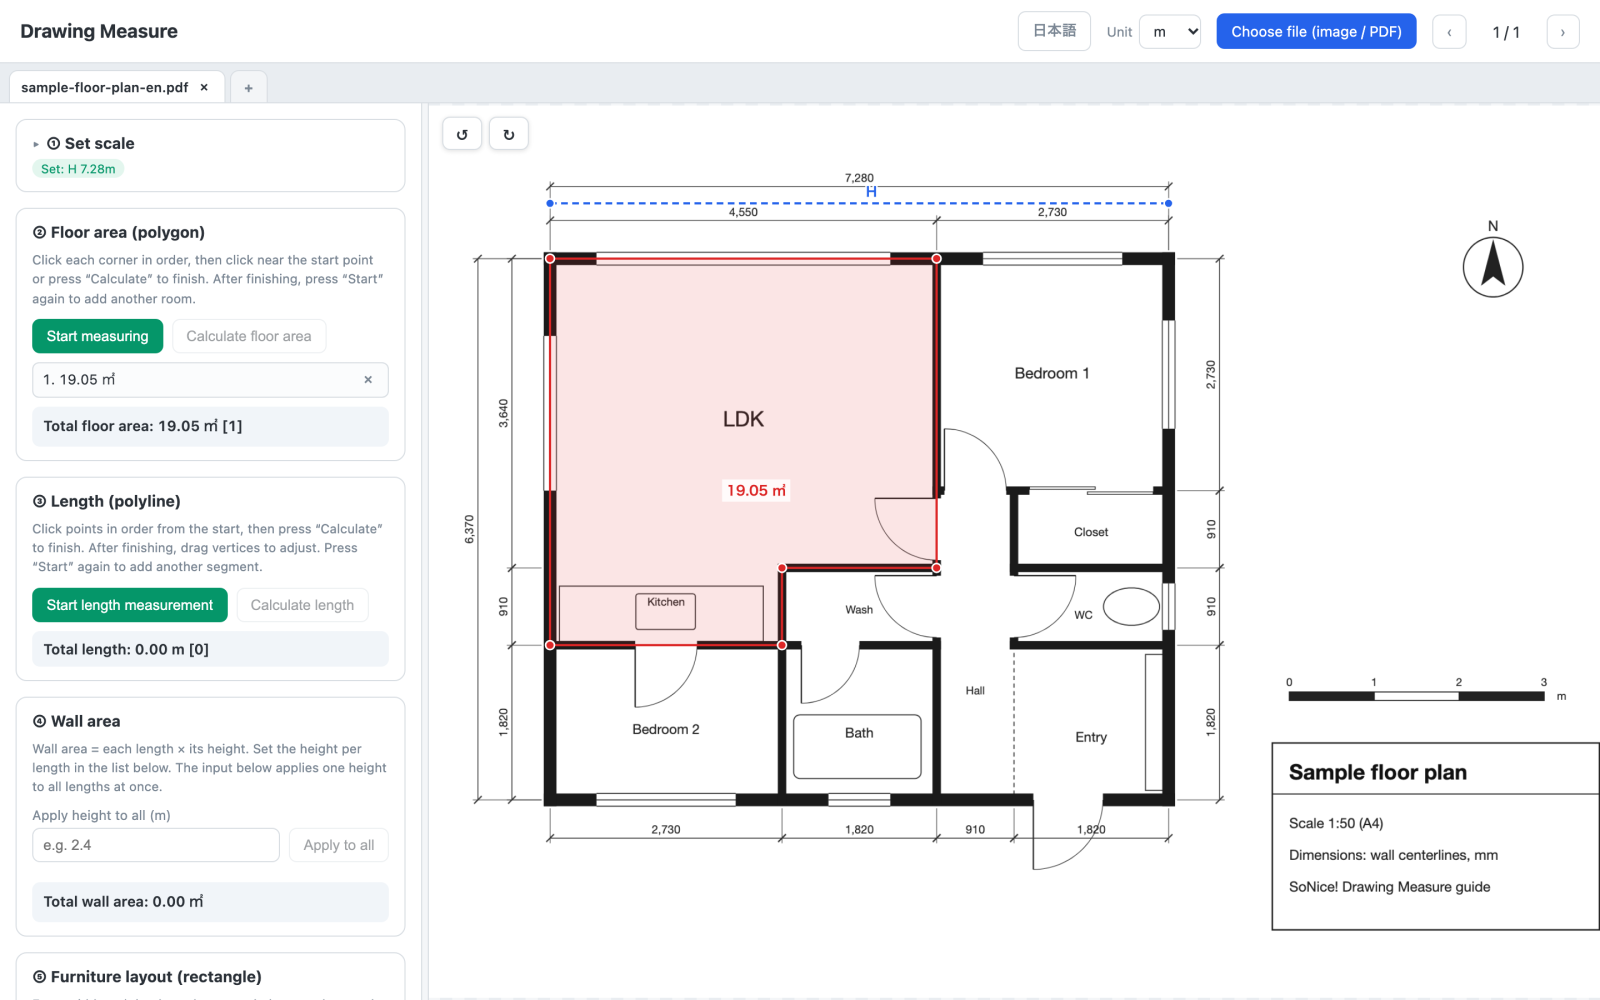
Task: Add a new tab with plus button
Action: tap(249, 88)
